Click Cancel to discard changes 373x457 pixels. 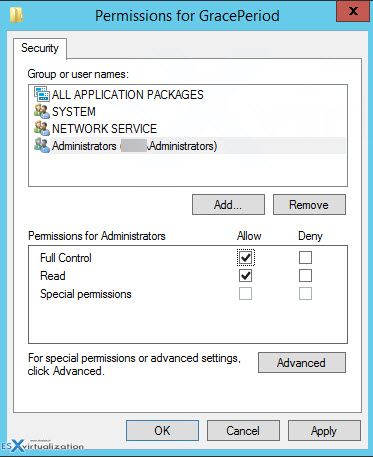(x=243, y=431)
